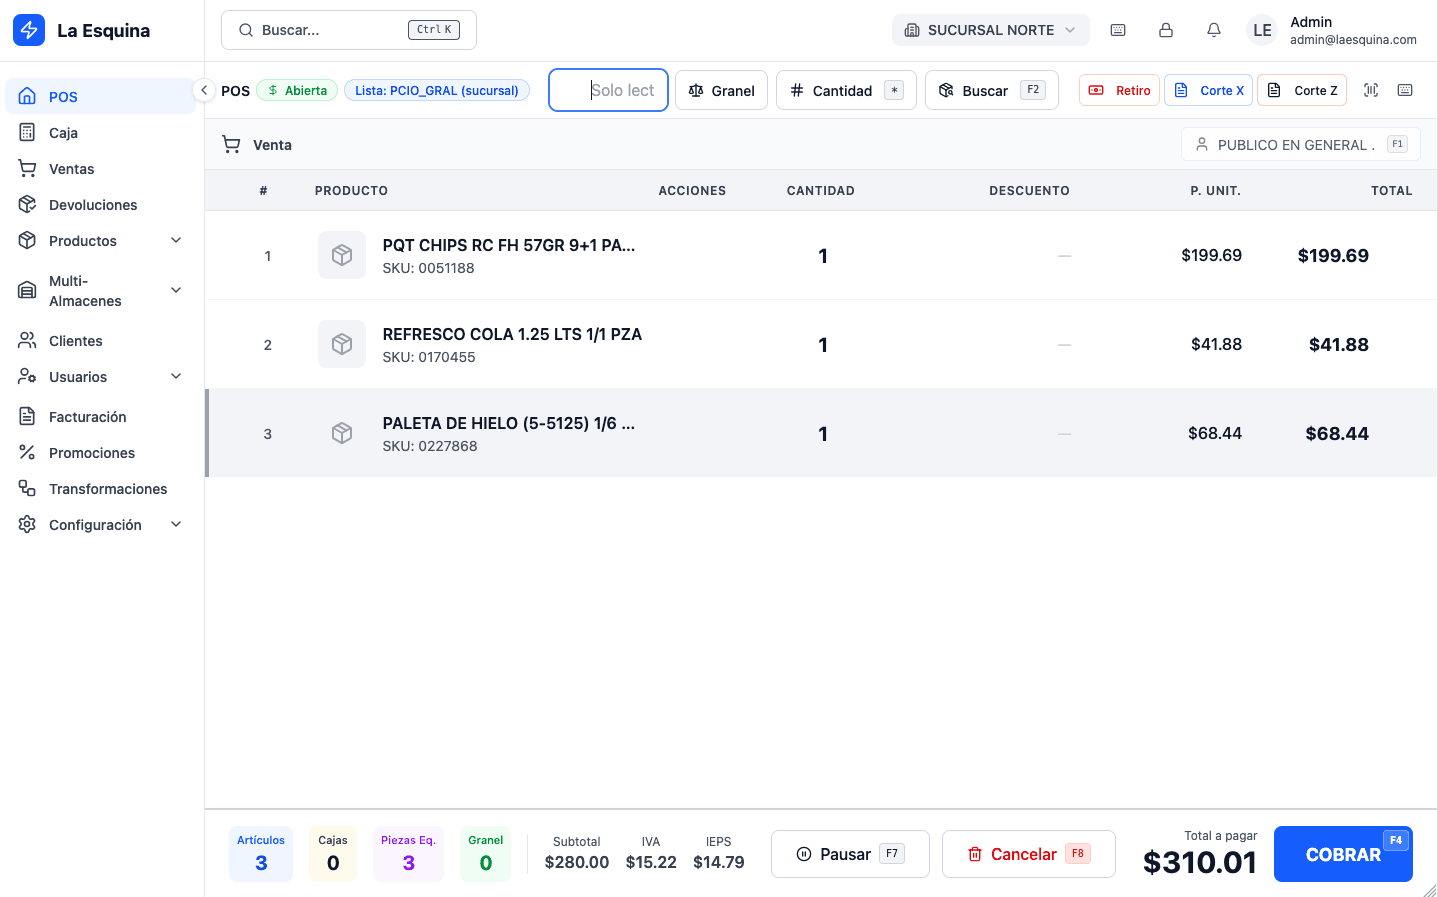Click the Venta cart icon

pyautogui.click(x=231, y=144)
